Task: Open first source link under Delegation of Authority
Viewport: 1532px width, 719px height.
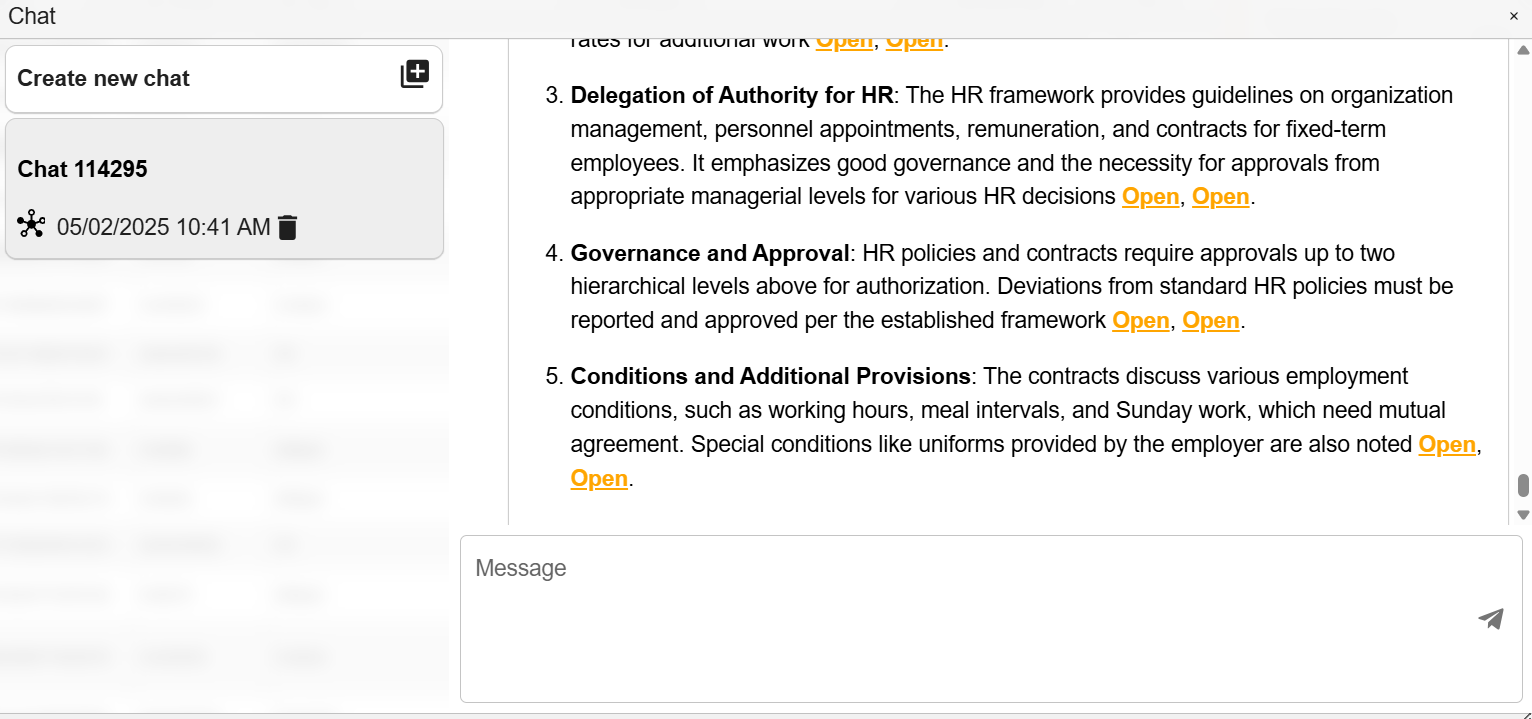Action: tap(1150, 197)
